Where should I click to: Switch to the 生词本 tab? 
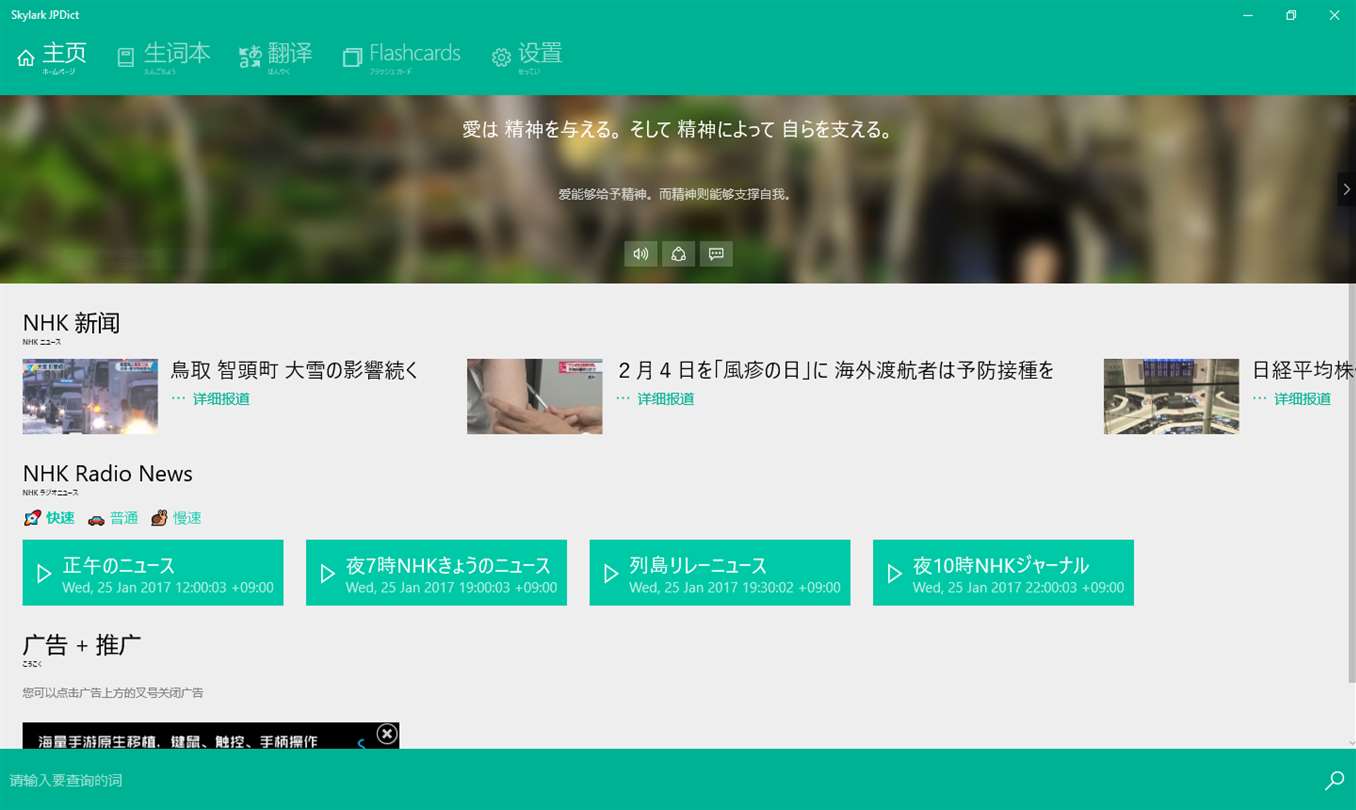164,56
